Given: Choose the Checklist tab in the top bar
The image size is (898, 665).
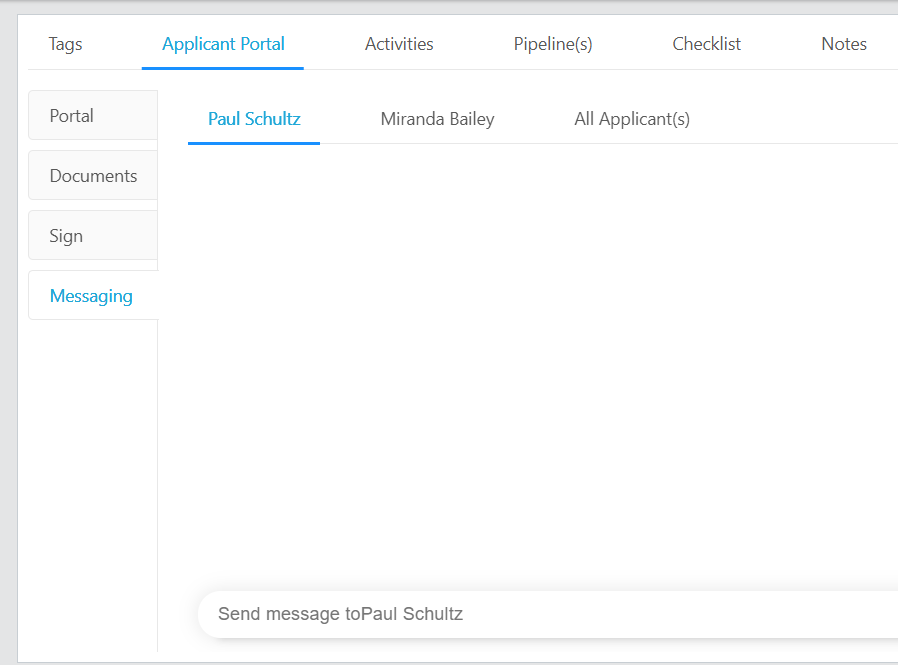Looking at the screenshot, I should pos(706,44).
